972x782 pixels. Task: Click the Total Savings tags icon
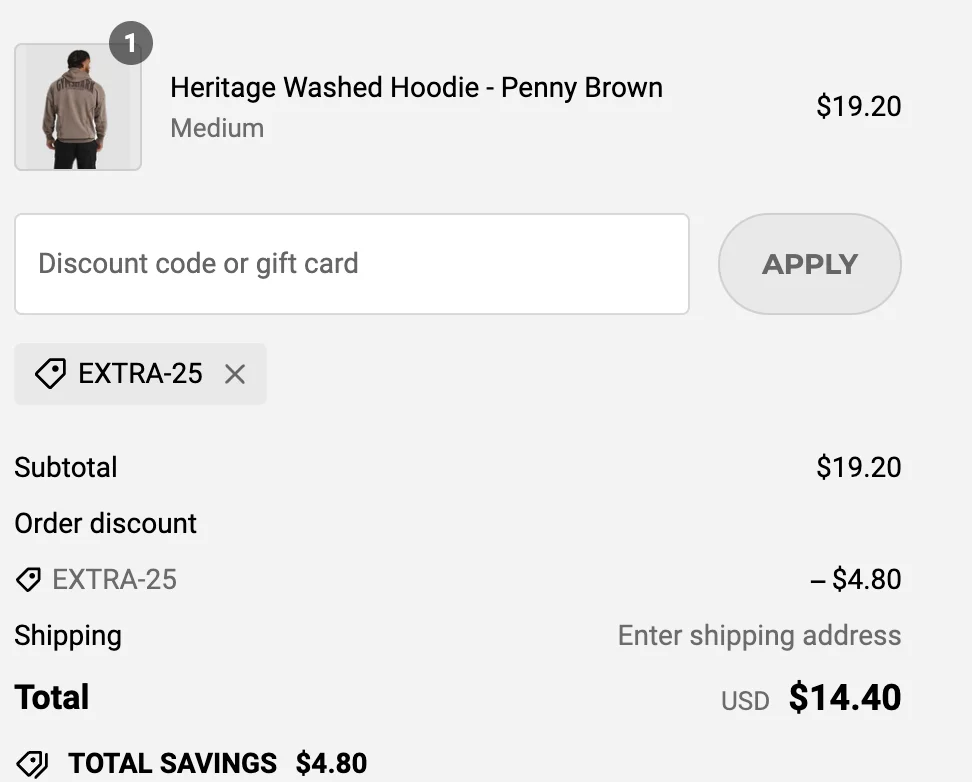click(x=32, y=763)
